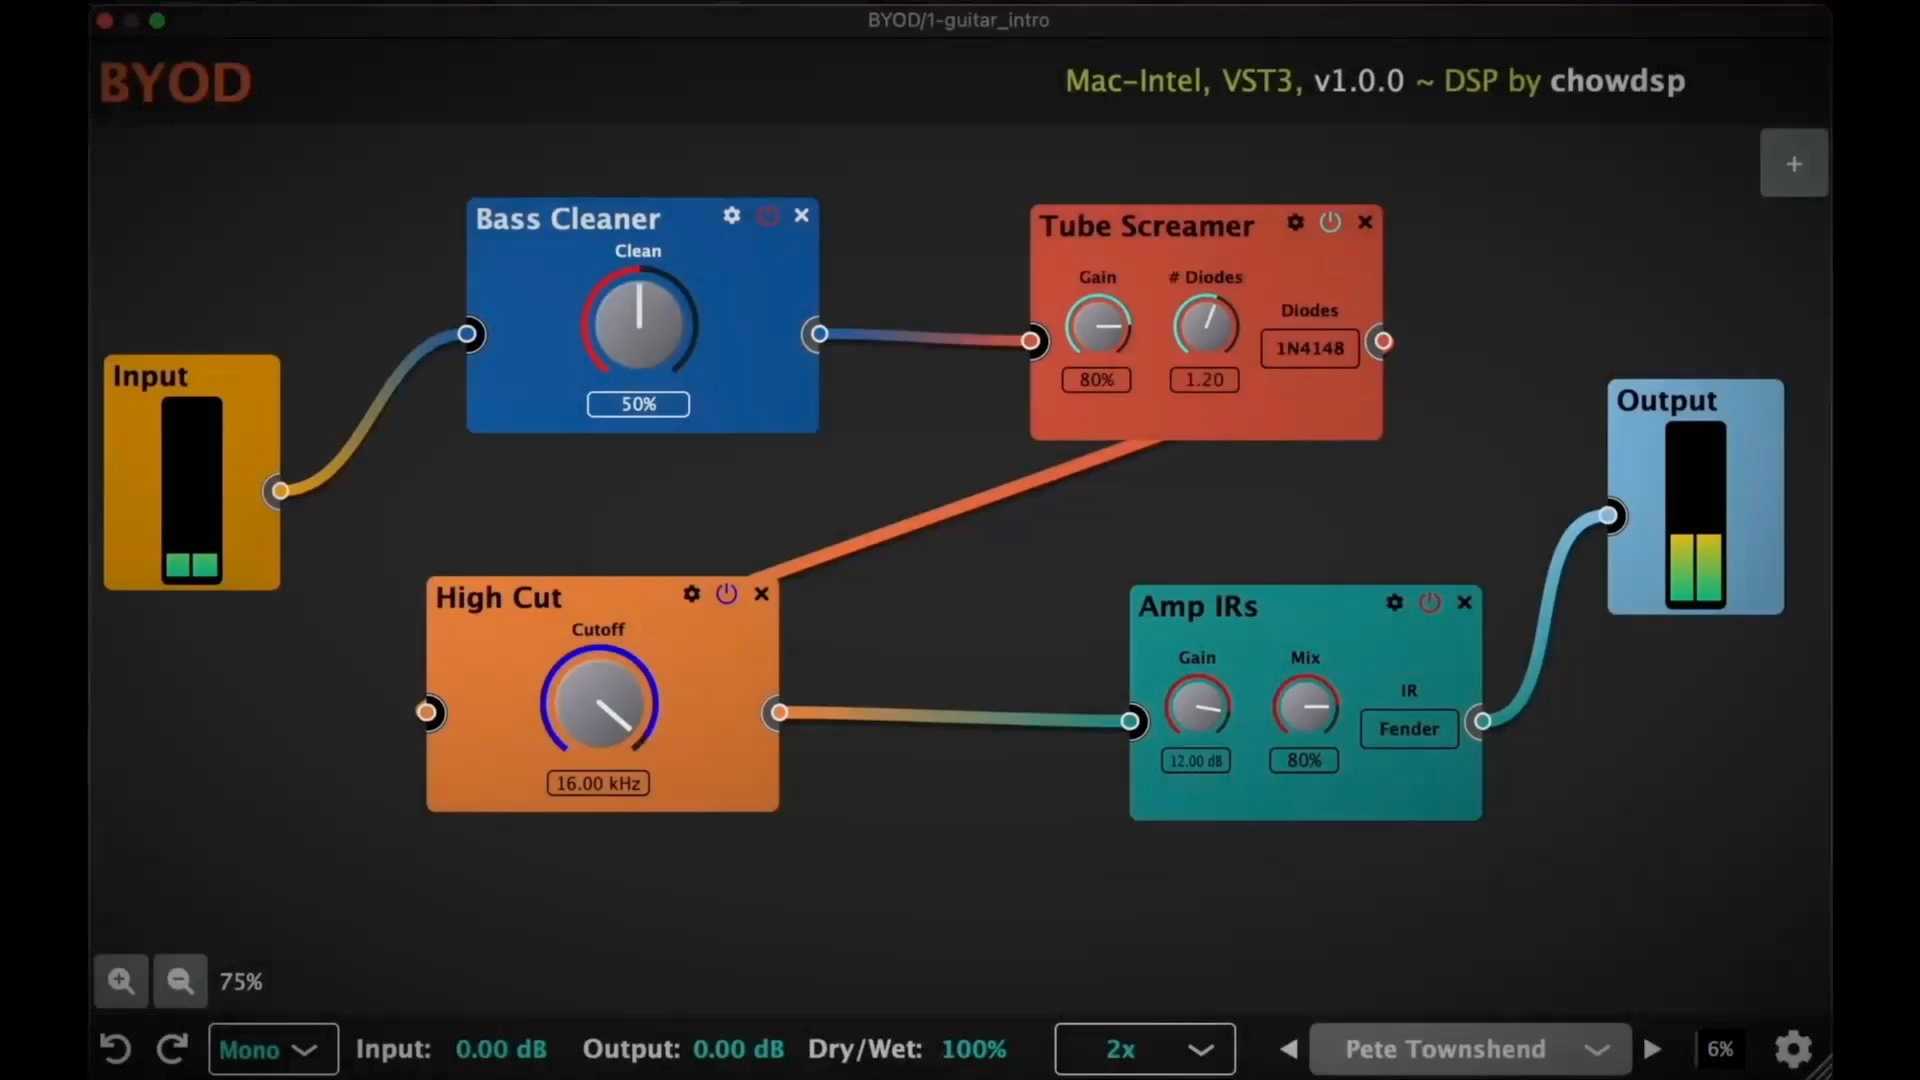The height and width of the screenshot is (1080, 1920).
Task: Disable the Amp IRs module power
Action: coord(1430,602)
